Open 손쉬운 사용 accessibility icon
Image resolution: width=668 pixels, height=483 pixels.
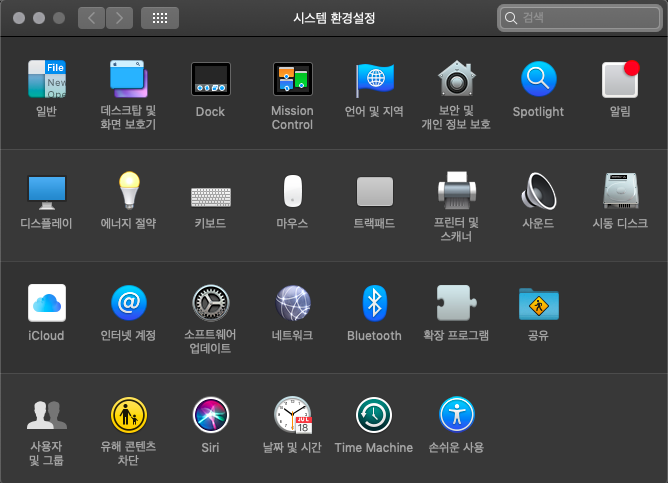(457, 414)
